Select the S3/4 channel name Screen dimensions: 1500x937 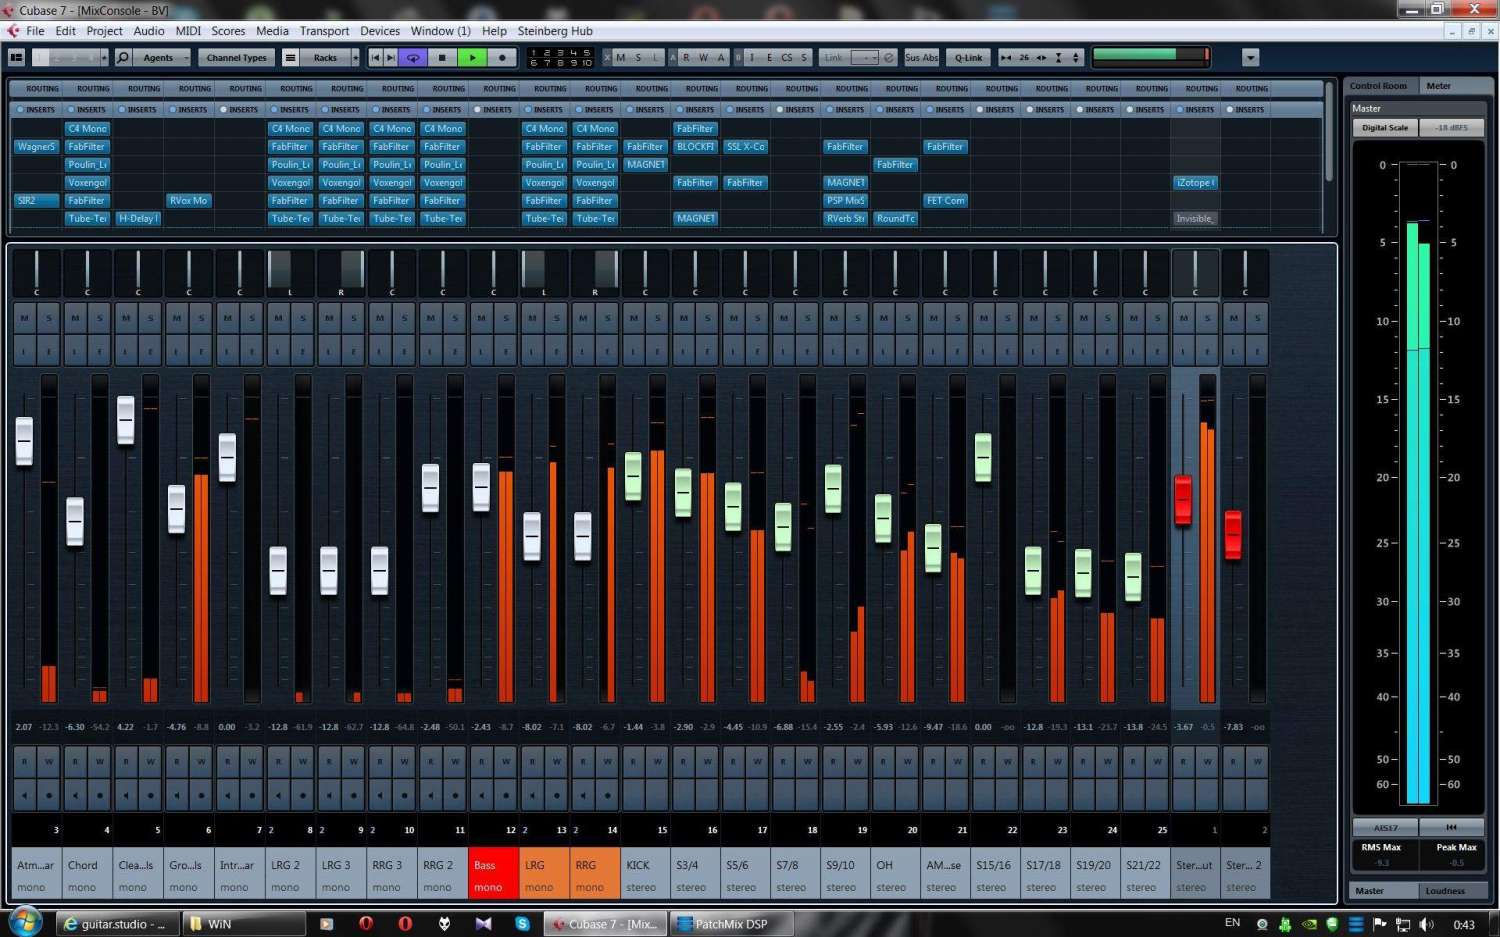point(695,873)
